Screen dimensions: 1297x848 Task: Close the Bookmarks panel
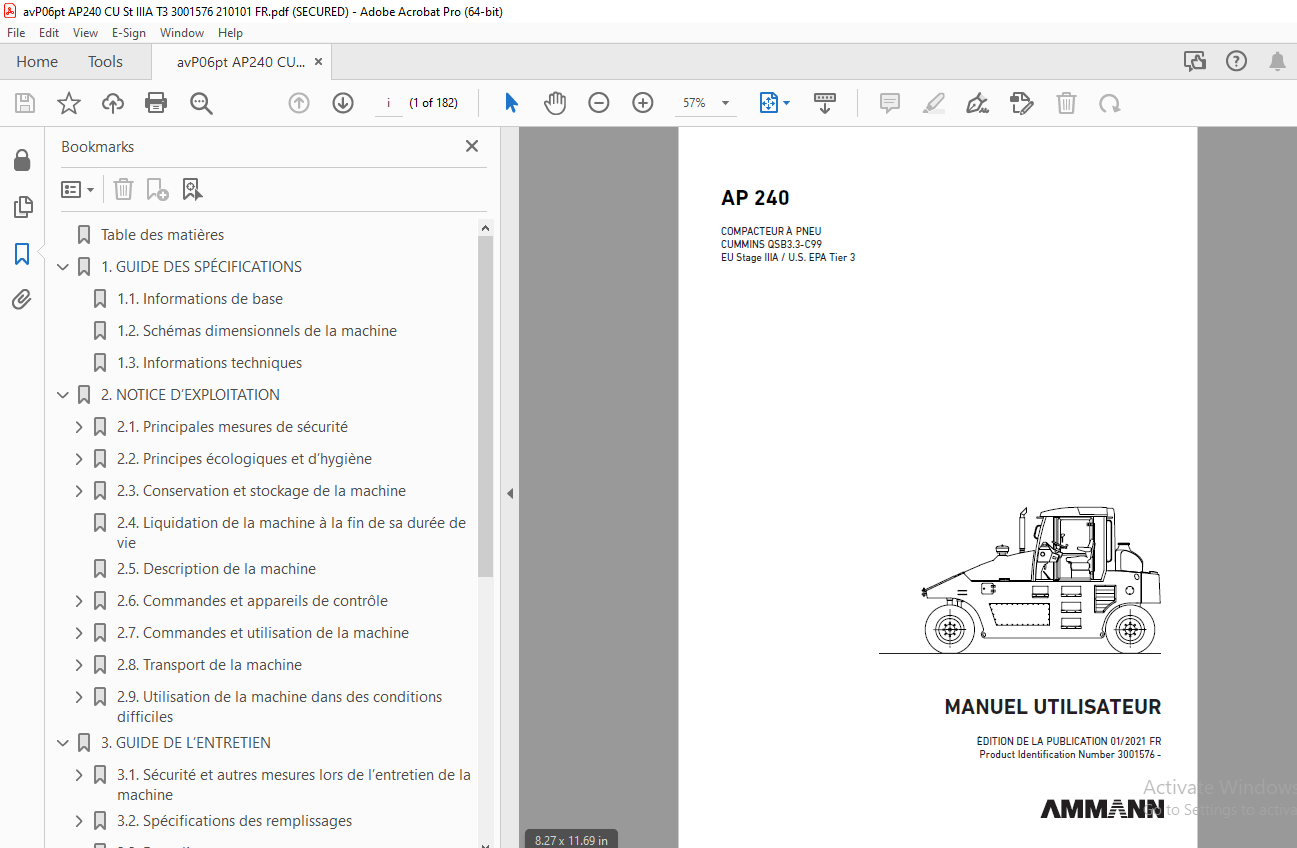(472, 146)
